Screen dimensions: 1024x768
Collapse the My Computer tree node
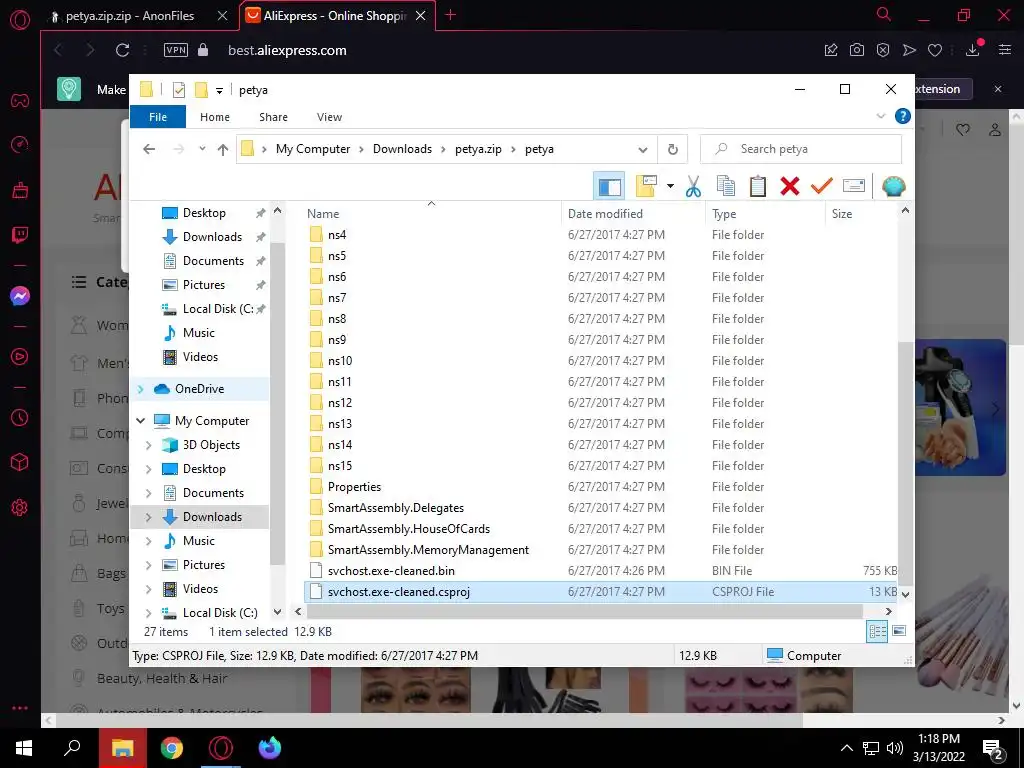click(140, 421)
